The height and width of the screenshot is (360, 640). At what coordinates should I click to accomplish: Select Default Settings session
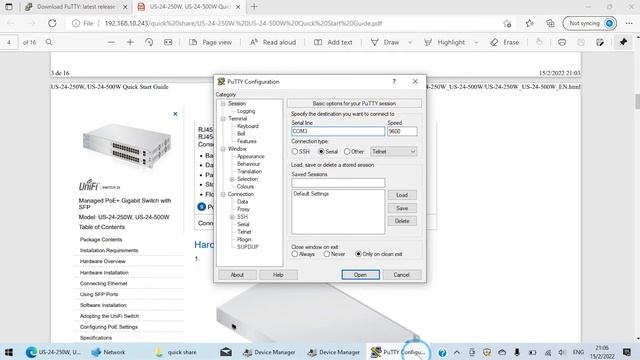coord(311,194)
